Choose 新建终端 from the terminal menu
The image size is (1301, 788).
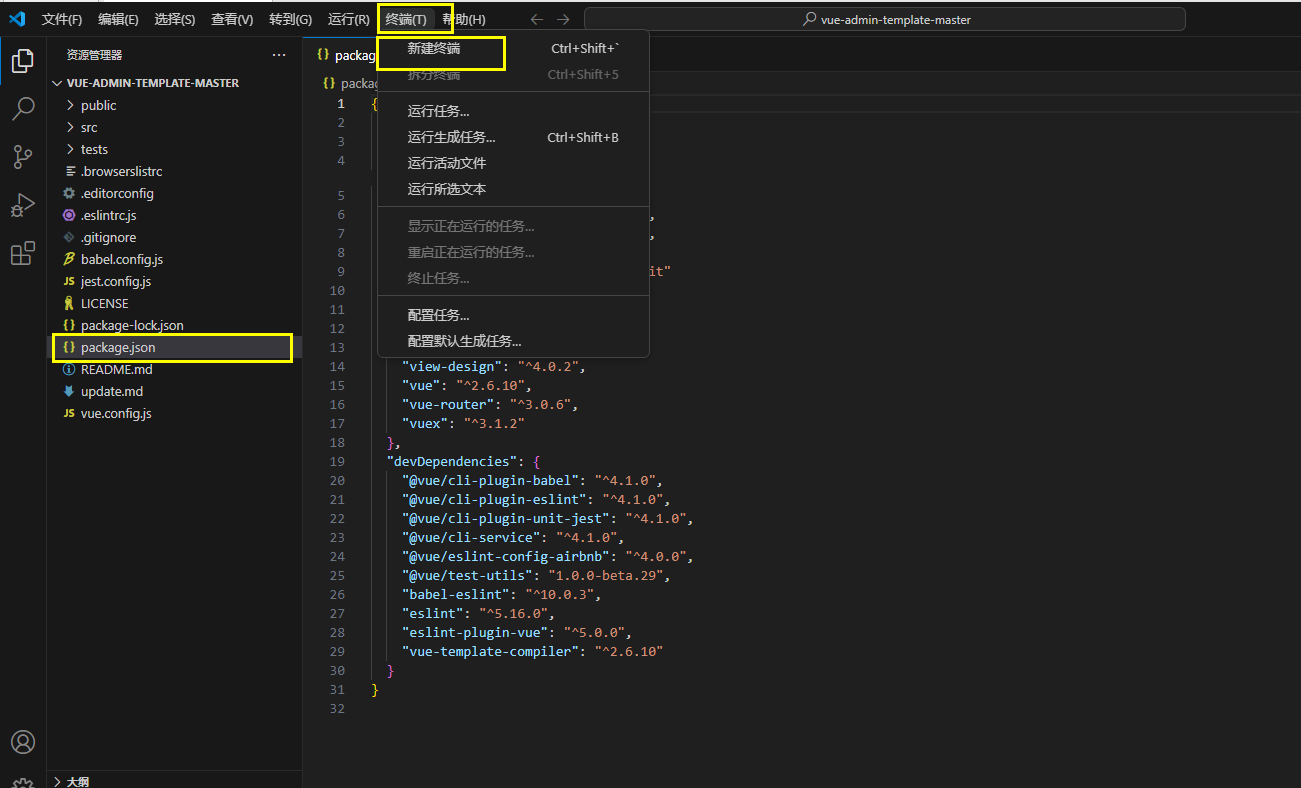tap(513, 48)
